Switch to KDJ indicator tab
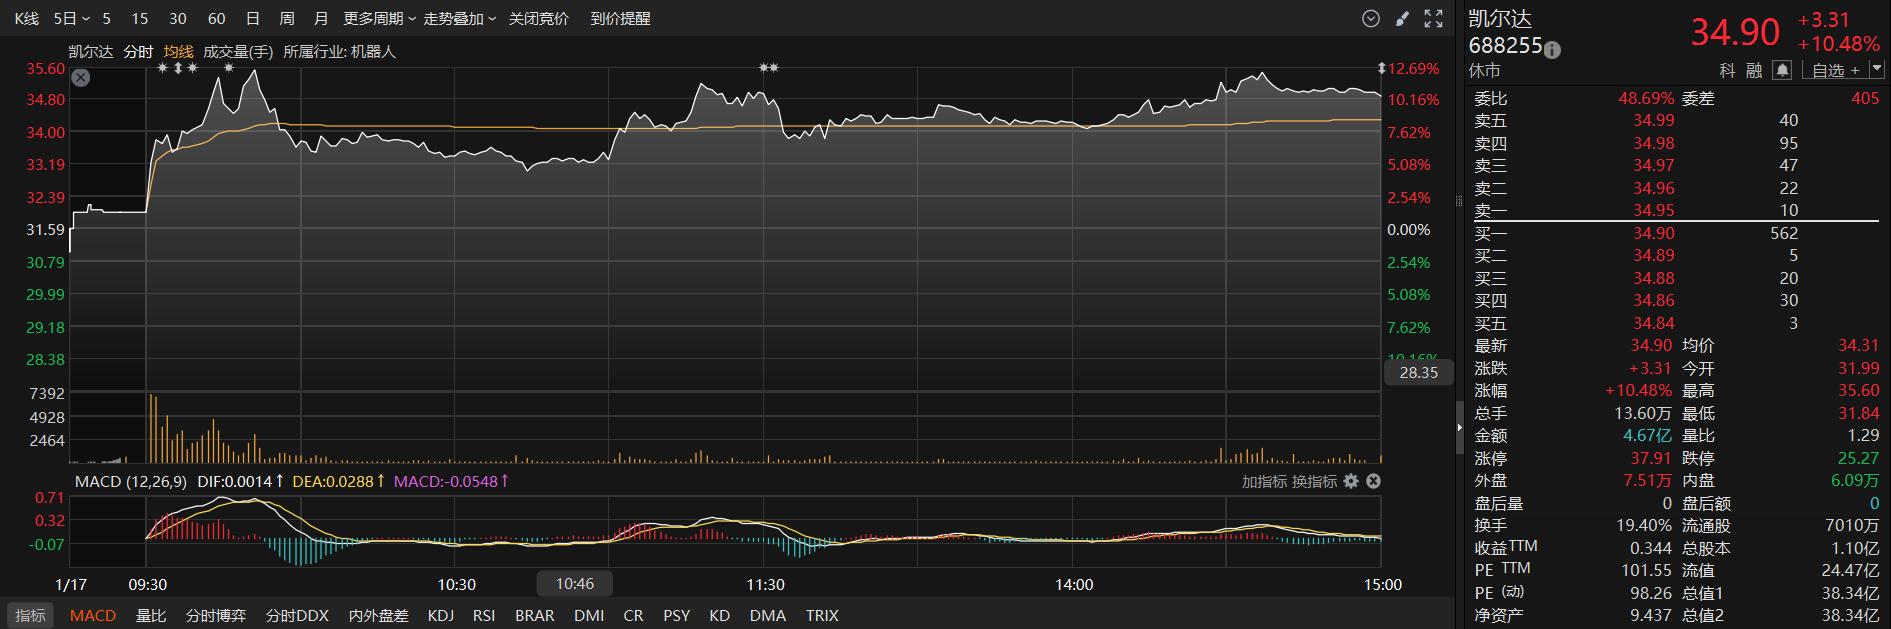 tap(441, 615)
